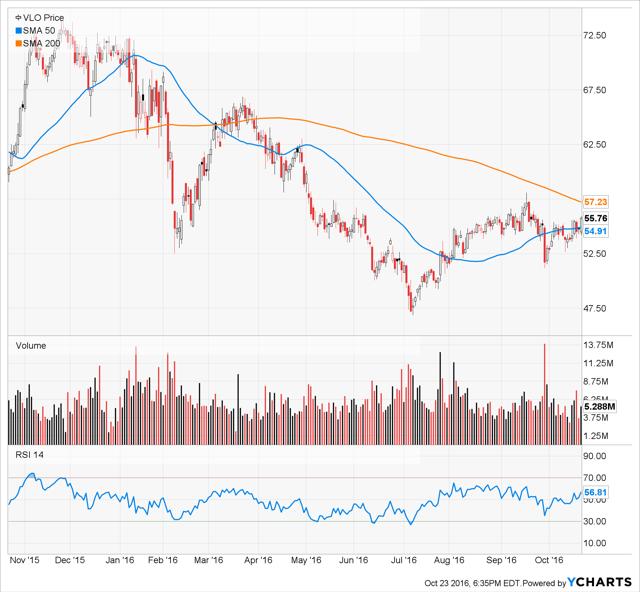
Task: Click the Jun '16 date label
Action: (x=353, y=560)
